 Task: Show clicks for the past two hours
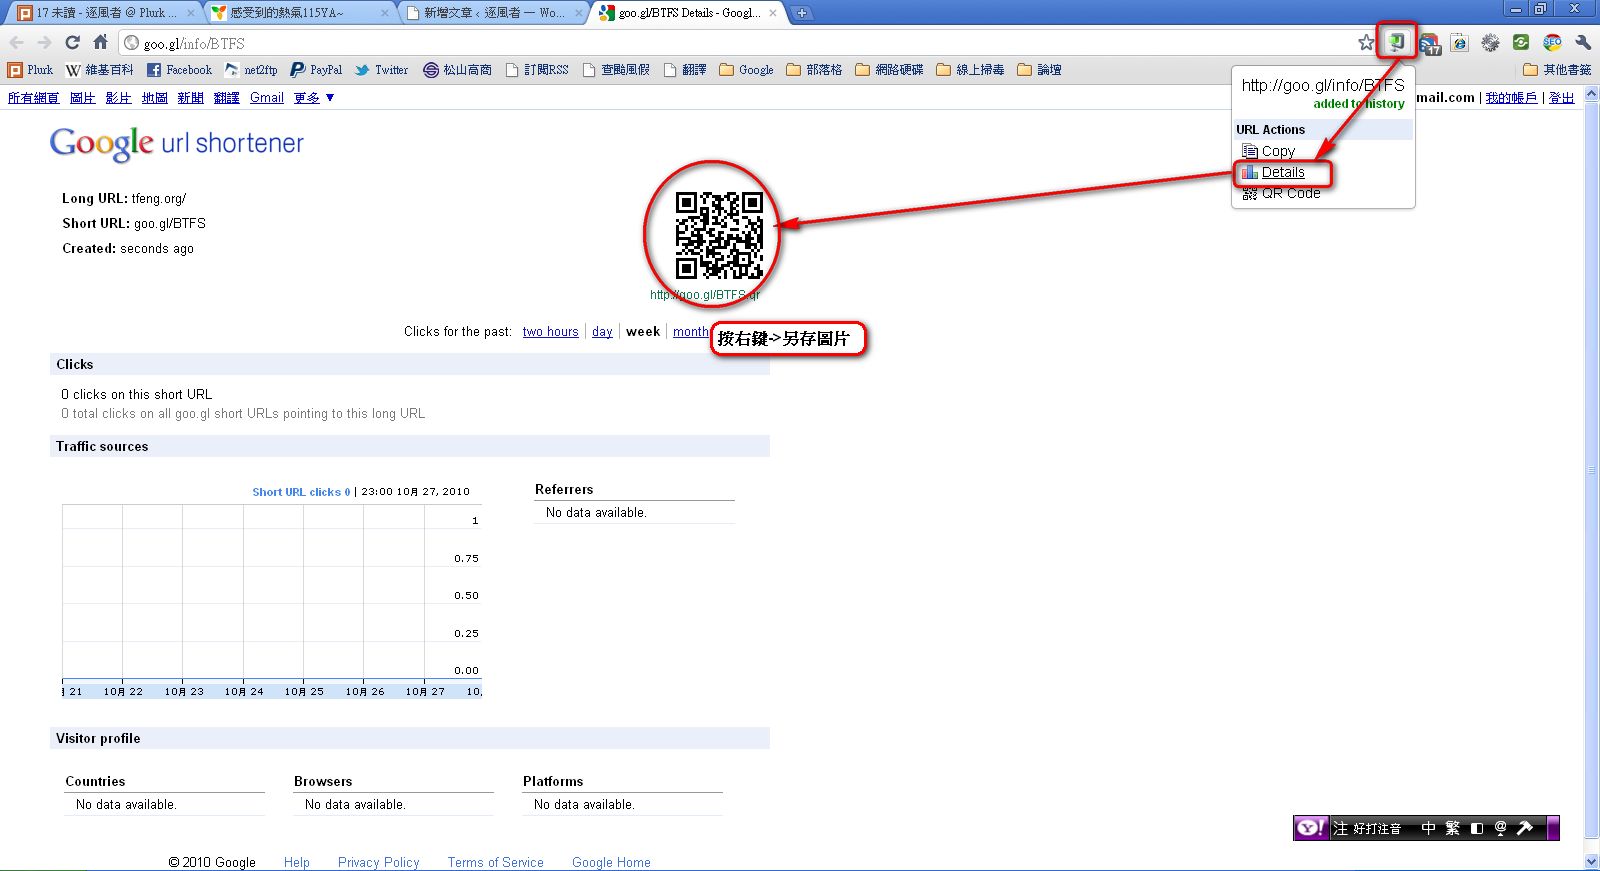[x=550, y=332]
